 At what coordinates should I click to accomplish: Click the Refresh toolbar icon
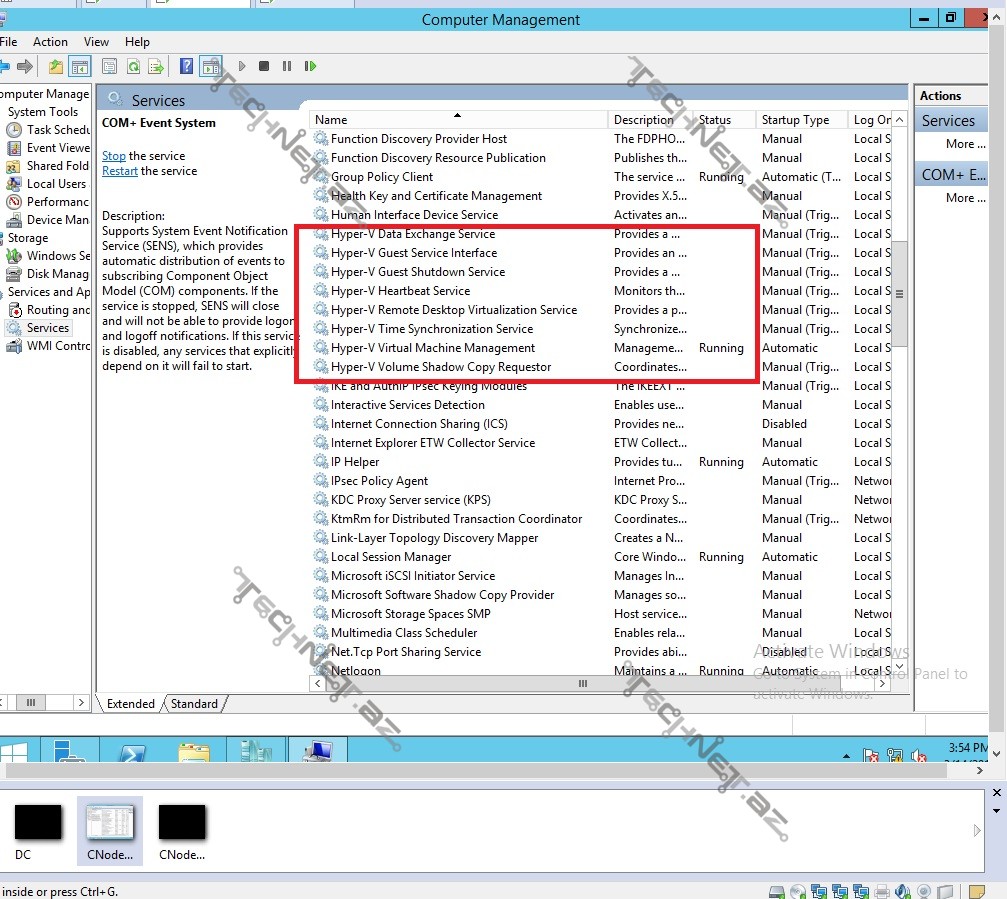click(x=133, y=67)
